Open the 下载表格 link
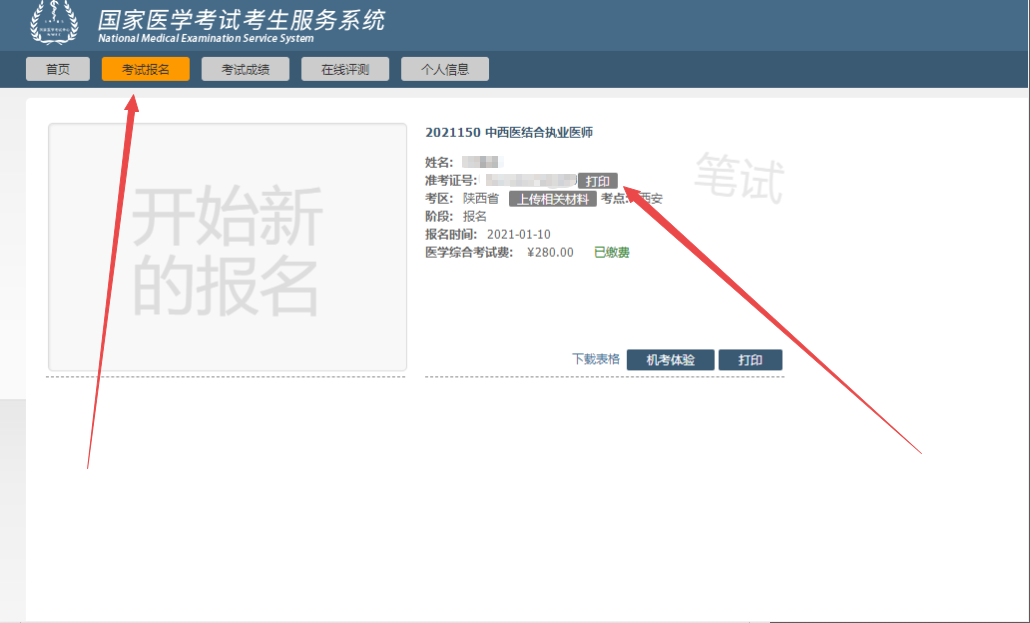 tap(596, 359)
